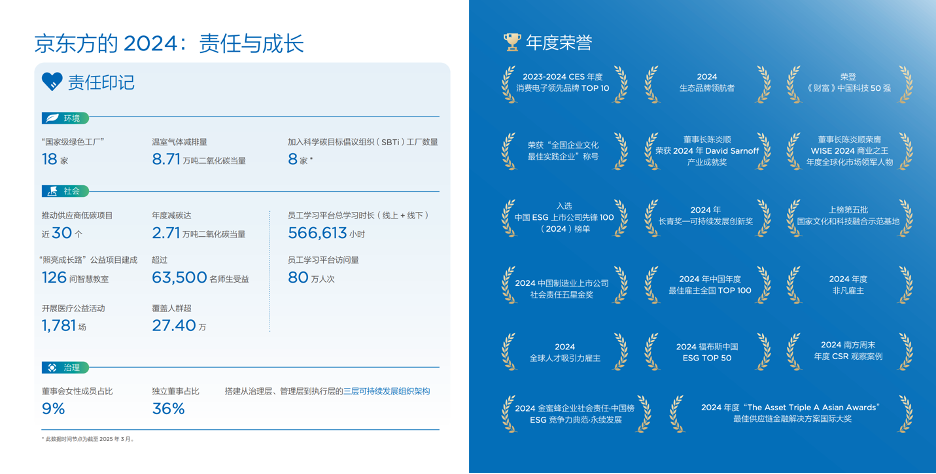Click the 年度减碳达 label

[171, 215]
